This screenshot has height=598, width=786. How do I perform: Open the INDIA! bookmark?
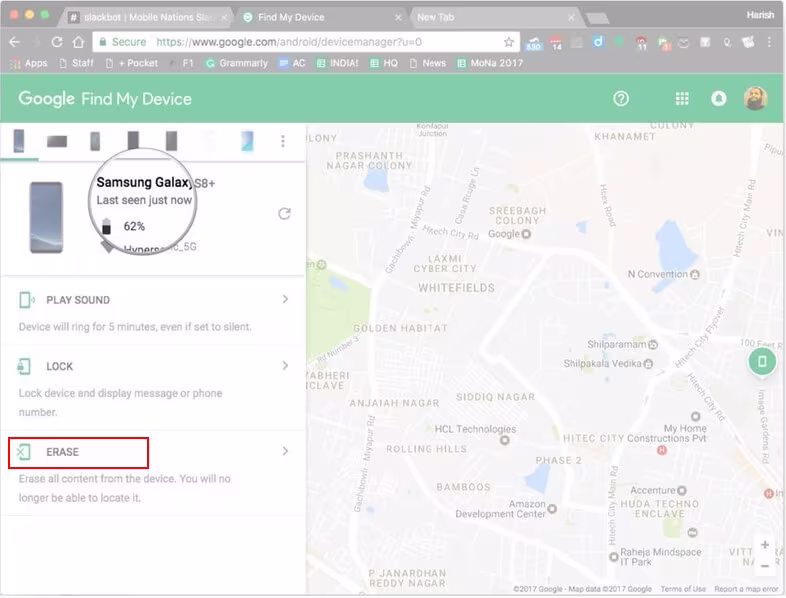pyautogui.click(x=337, y=63)
